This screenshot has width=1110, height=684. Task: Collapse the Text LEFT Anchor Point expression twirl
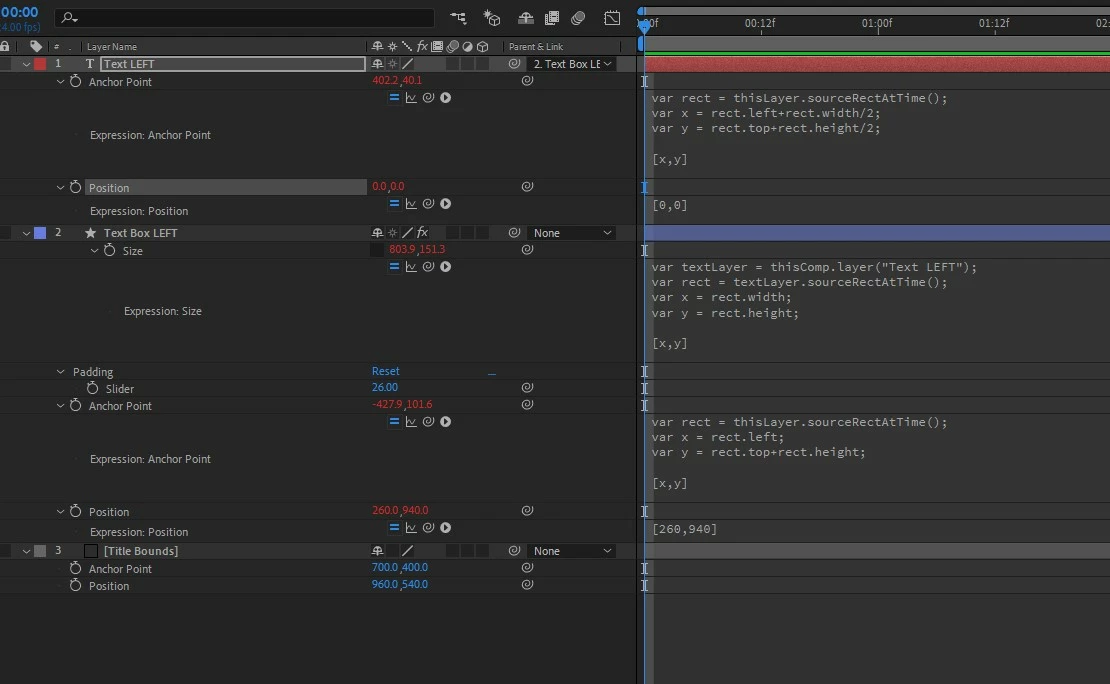pos(60,82)
